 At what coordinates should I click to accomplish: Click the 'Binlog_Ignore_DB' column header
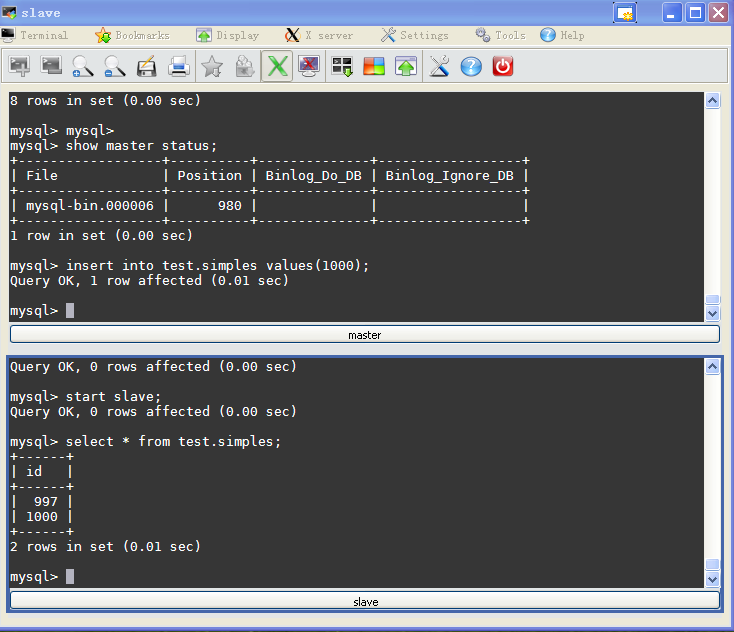(x=449, y=176)
